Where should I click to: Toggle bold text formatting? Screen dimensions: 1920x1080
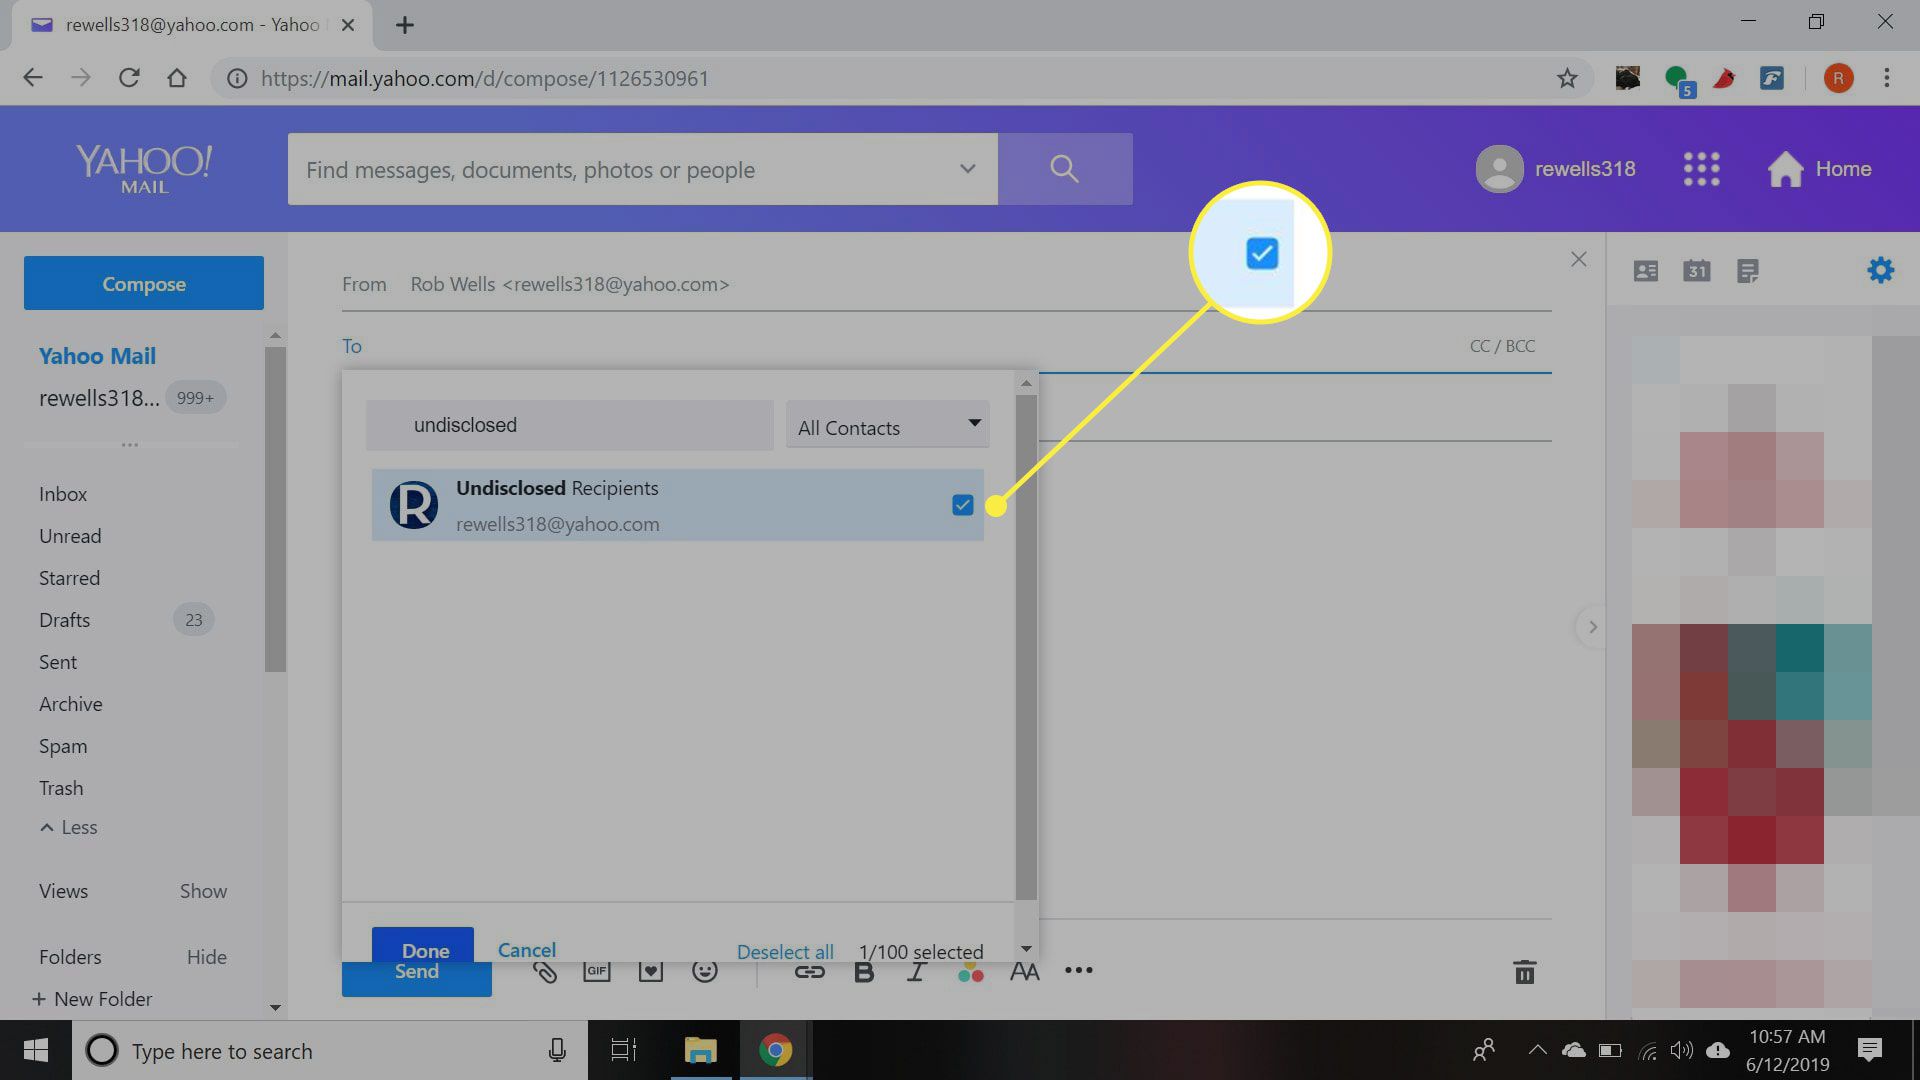tap(864, 972)
